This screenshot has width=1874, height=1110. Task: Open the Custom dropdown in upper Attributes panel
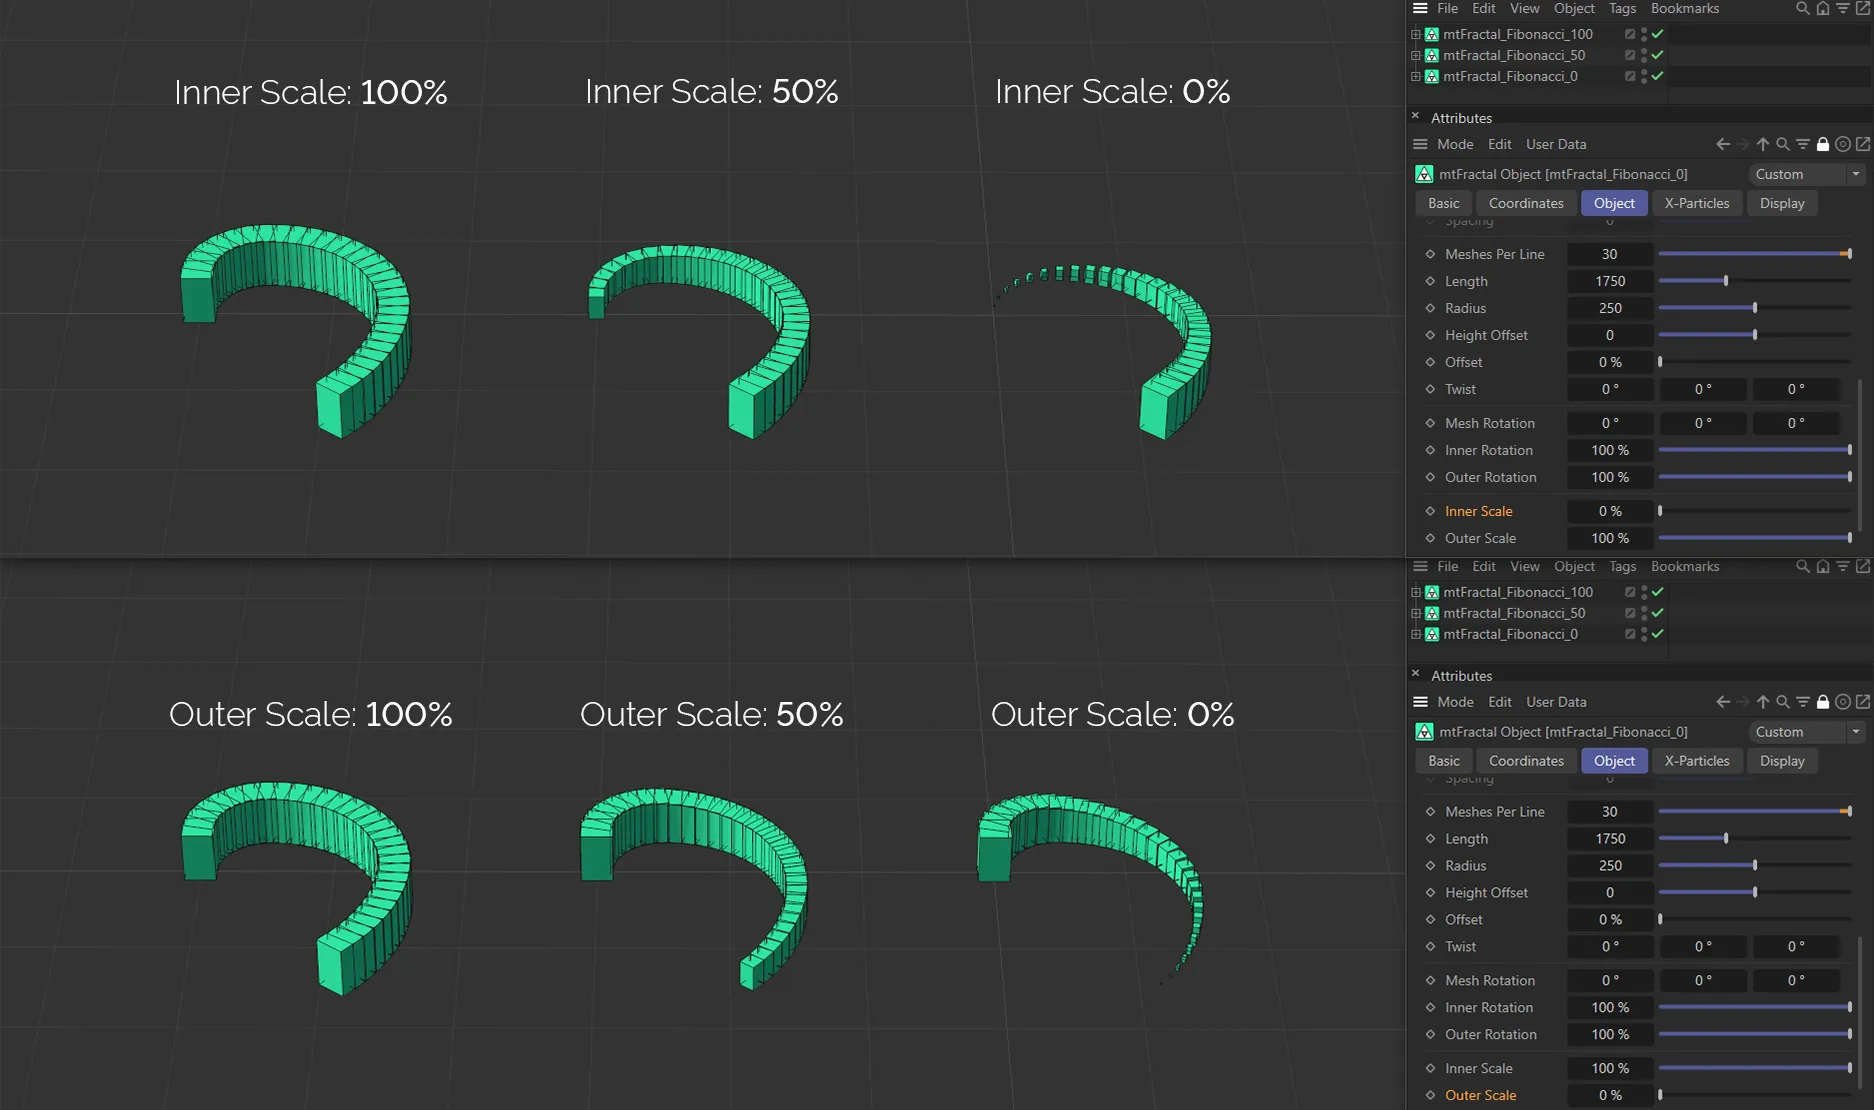pos(1808,174)
